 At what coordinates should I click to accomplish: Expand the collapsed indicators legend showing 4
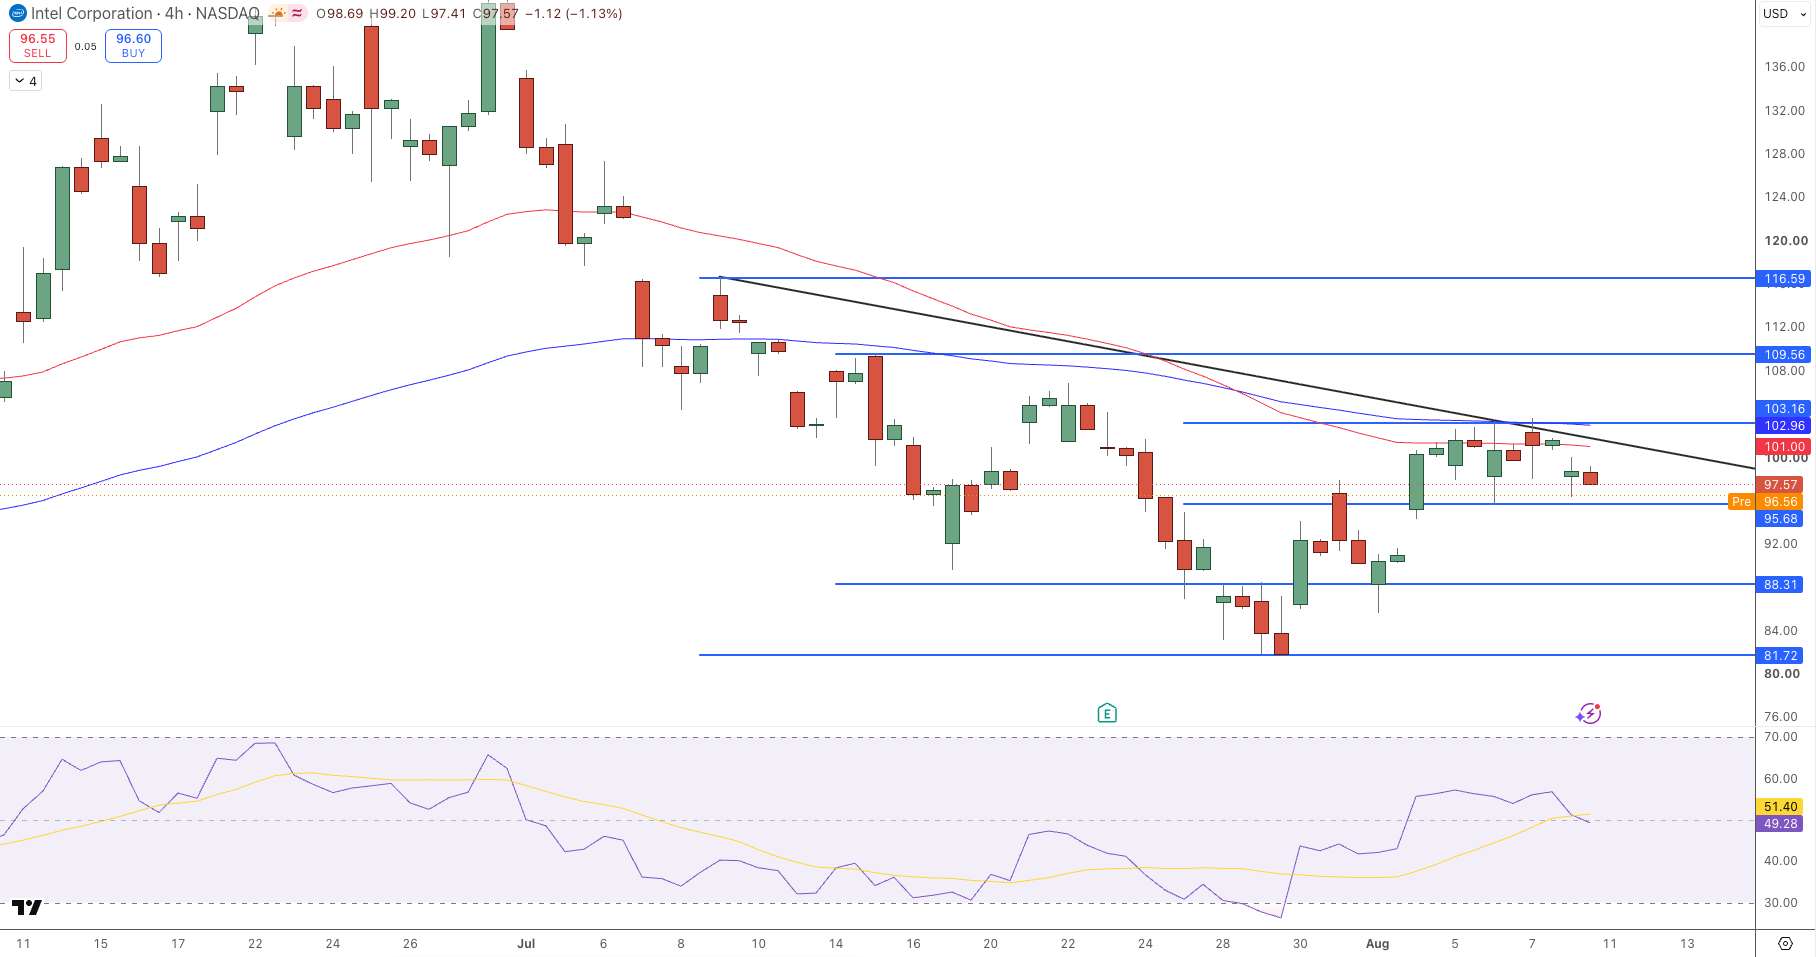click(x=26, y=81)
